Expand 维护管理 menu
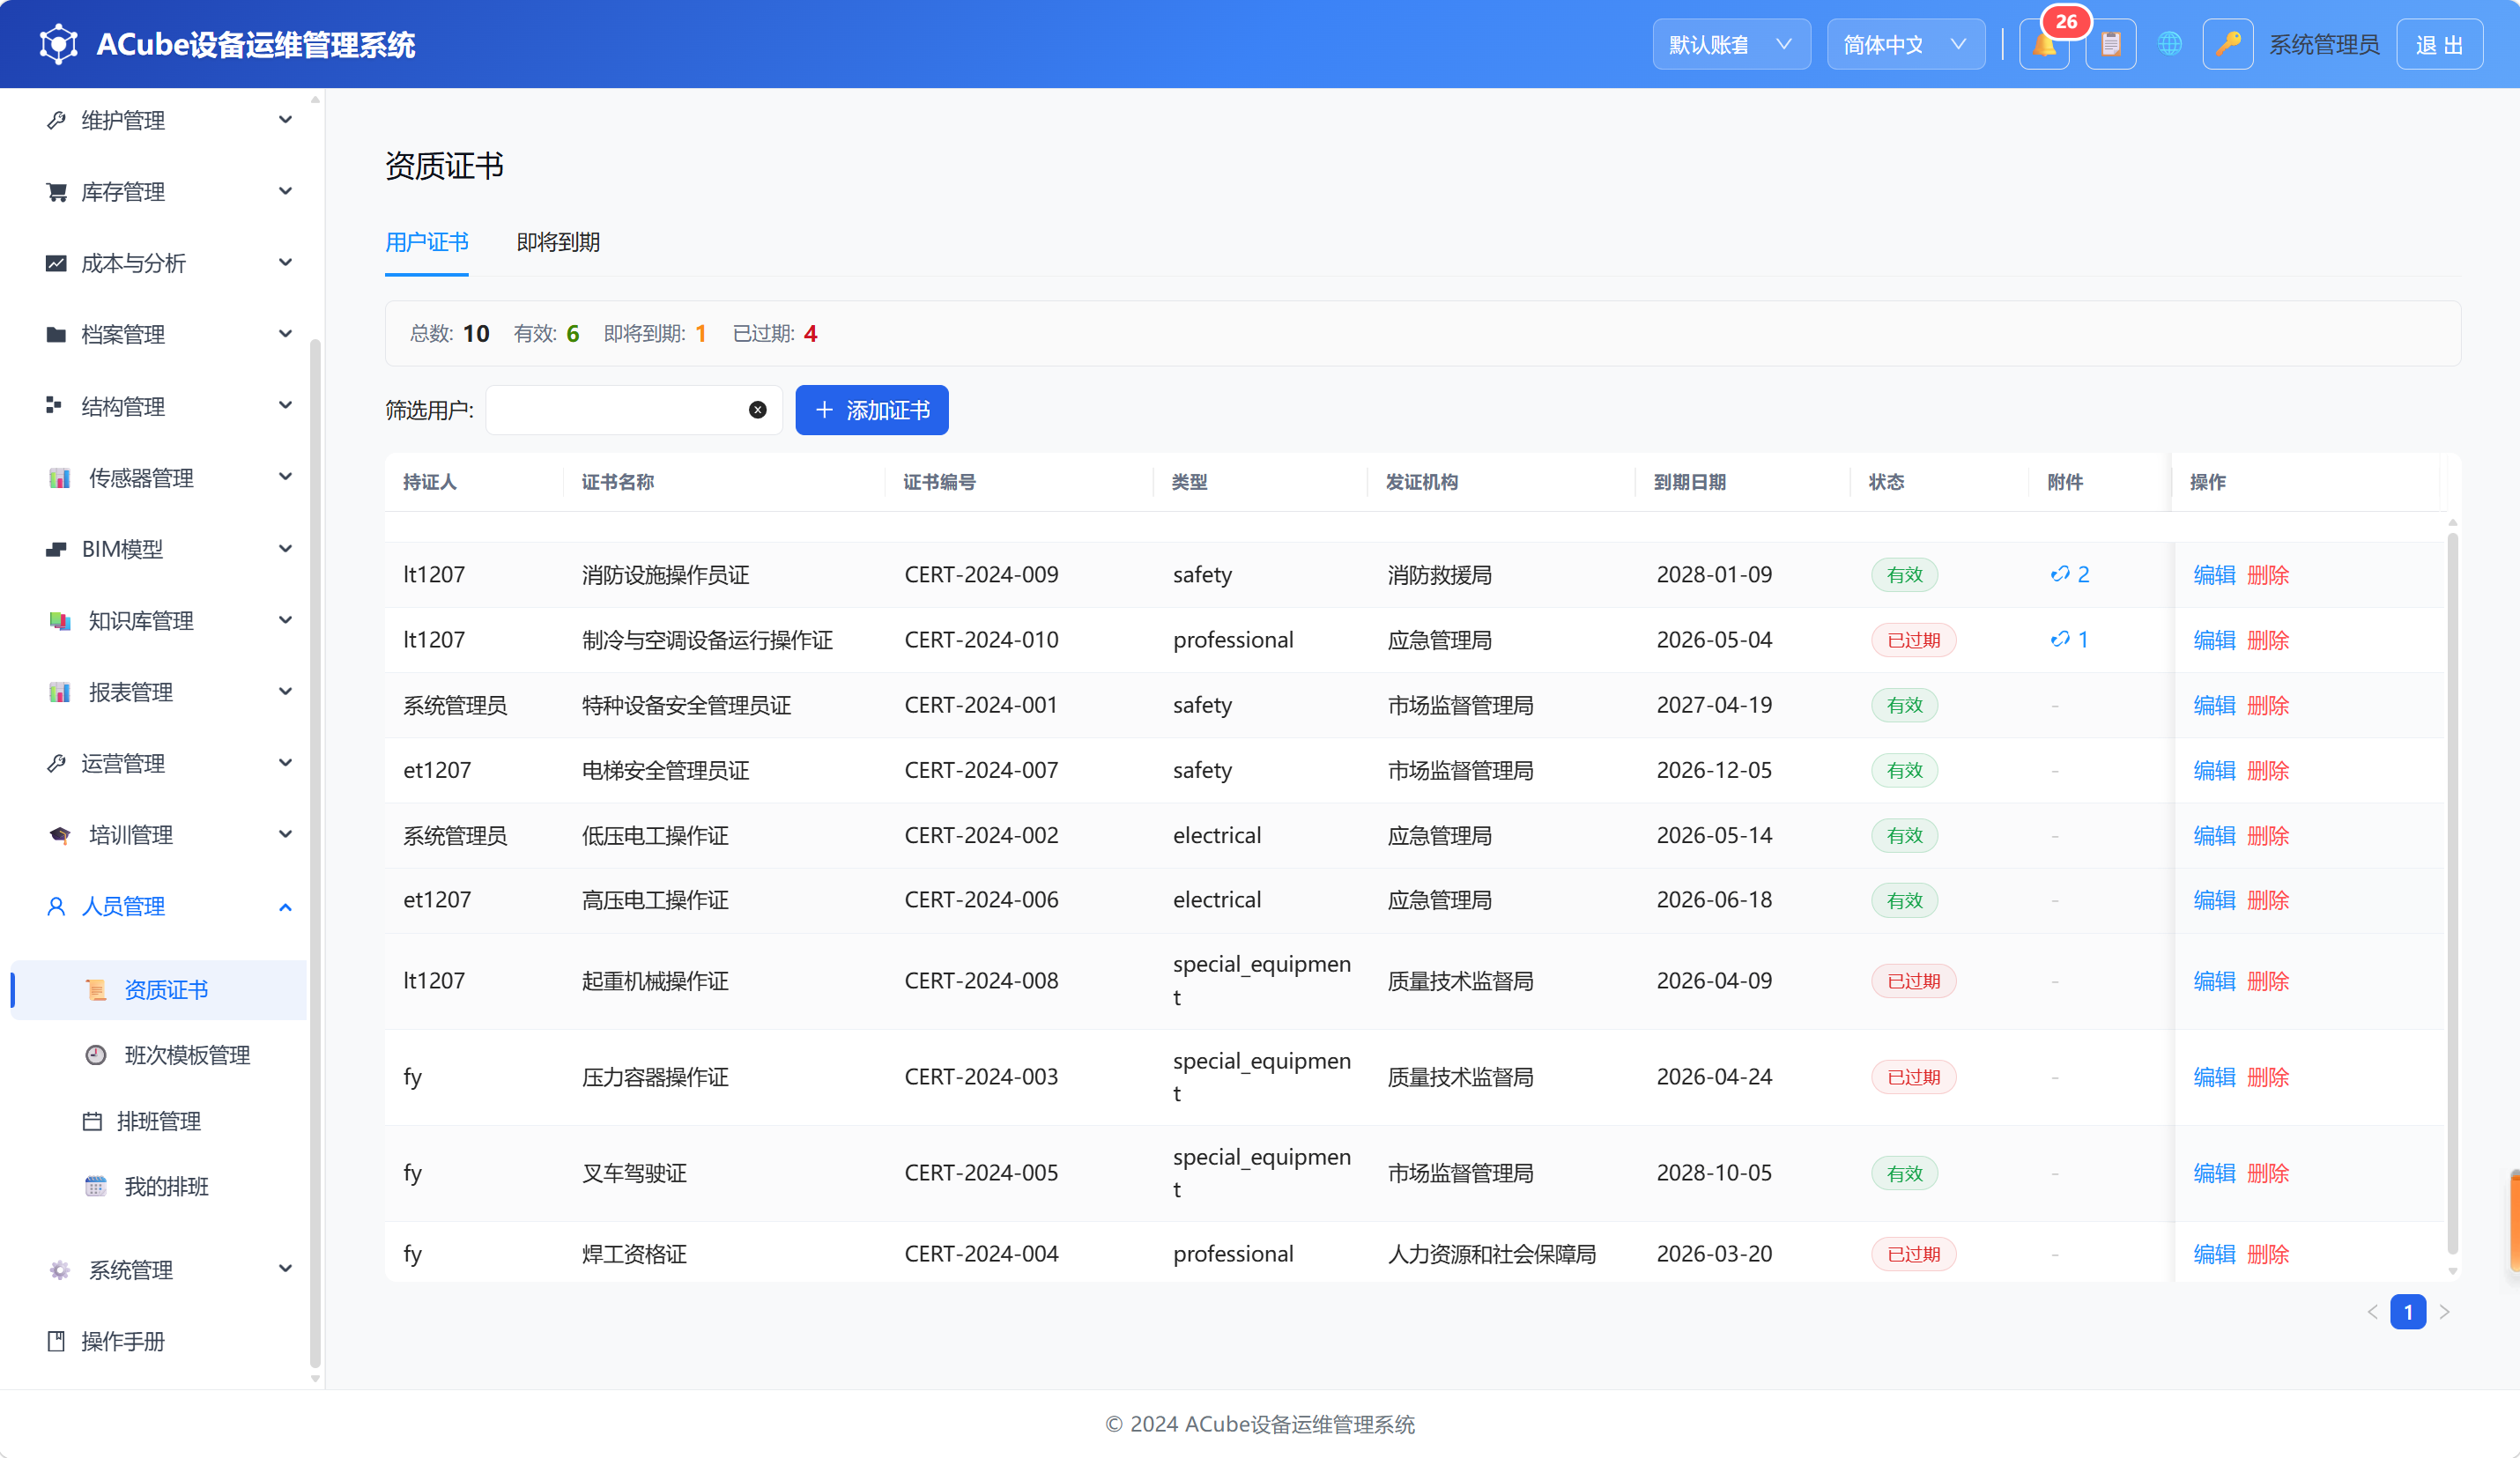Viewport: 2520px width, 1458px height. [x=160, y=120]
